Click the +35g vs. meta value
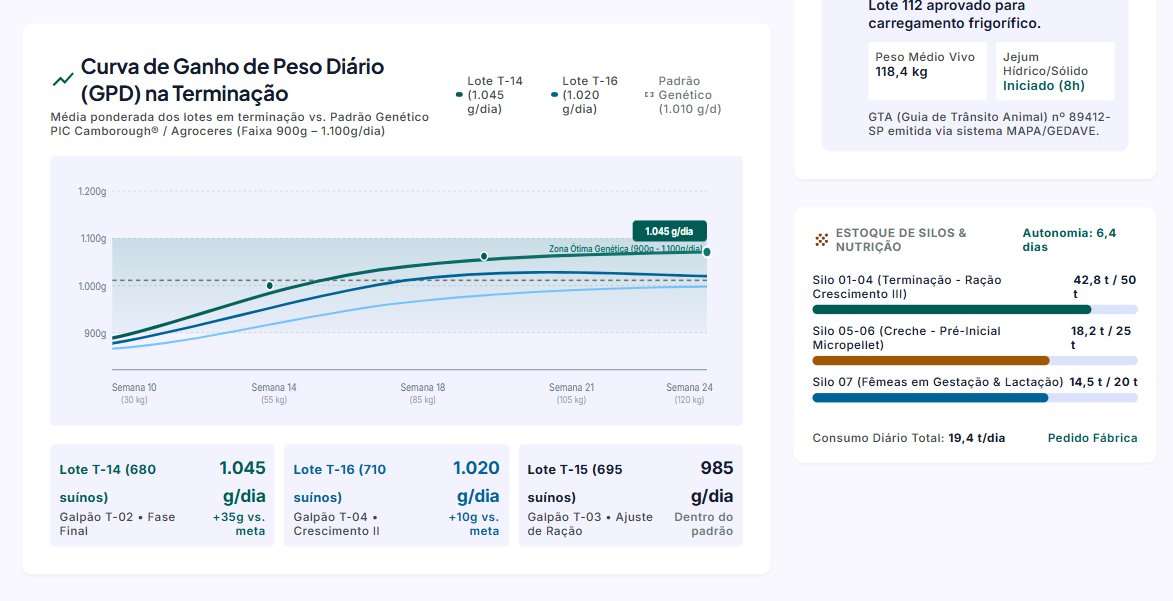Viewport: 1173px width, 601px height. (239, 524)
